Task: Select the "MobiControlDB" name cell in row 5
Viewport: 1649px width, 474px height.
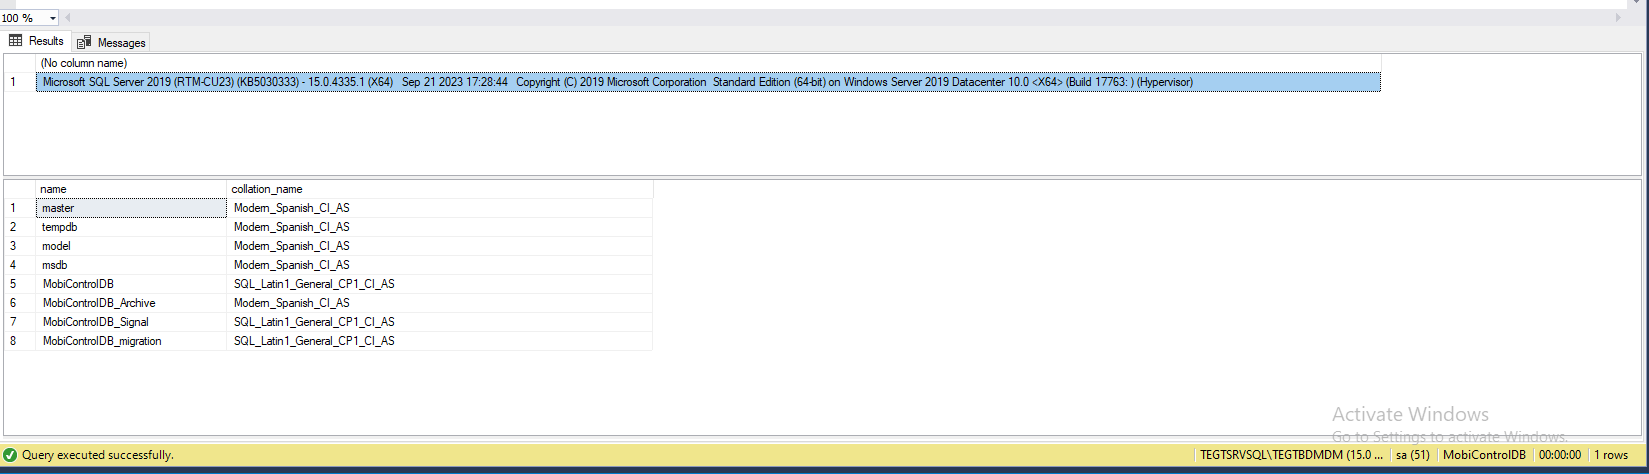Action: click(x=131, y=284)
